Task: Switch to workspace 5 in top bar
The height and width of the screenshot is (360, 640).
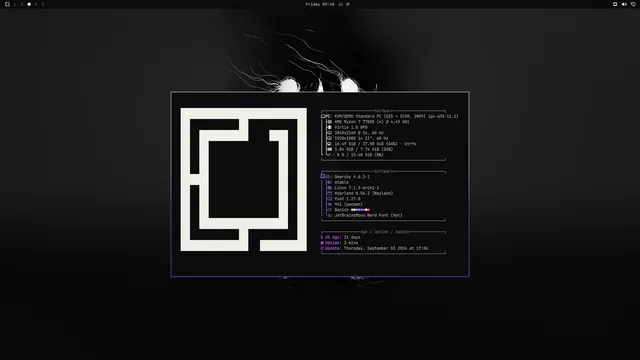Action: (43, 4)
